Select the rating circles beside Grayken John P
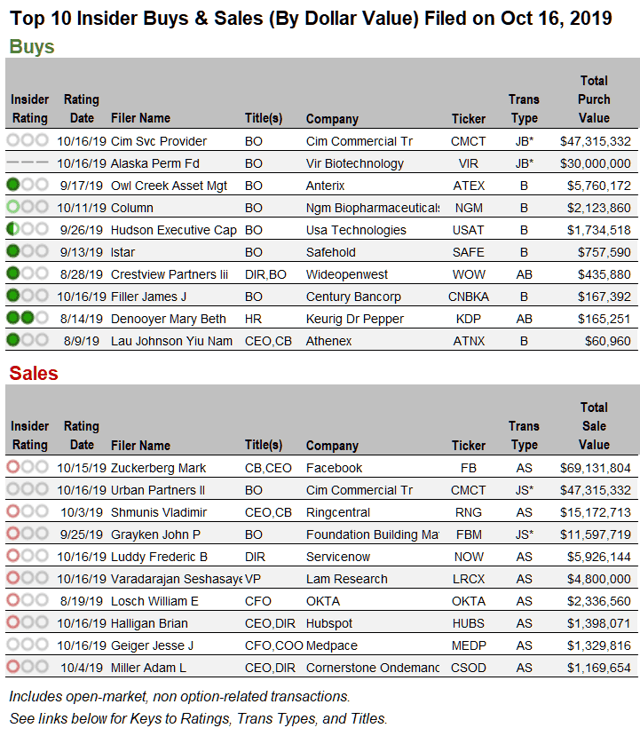Viewport: 640px width, 736px height. (27, 534)
